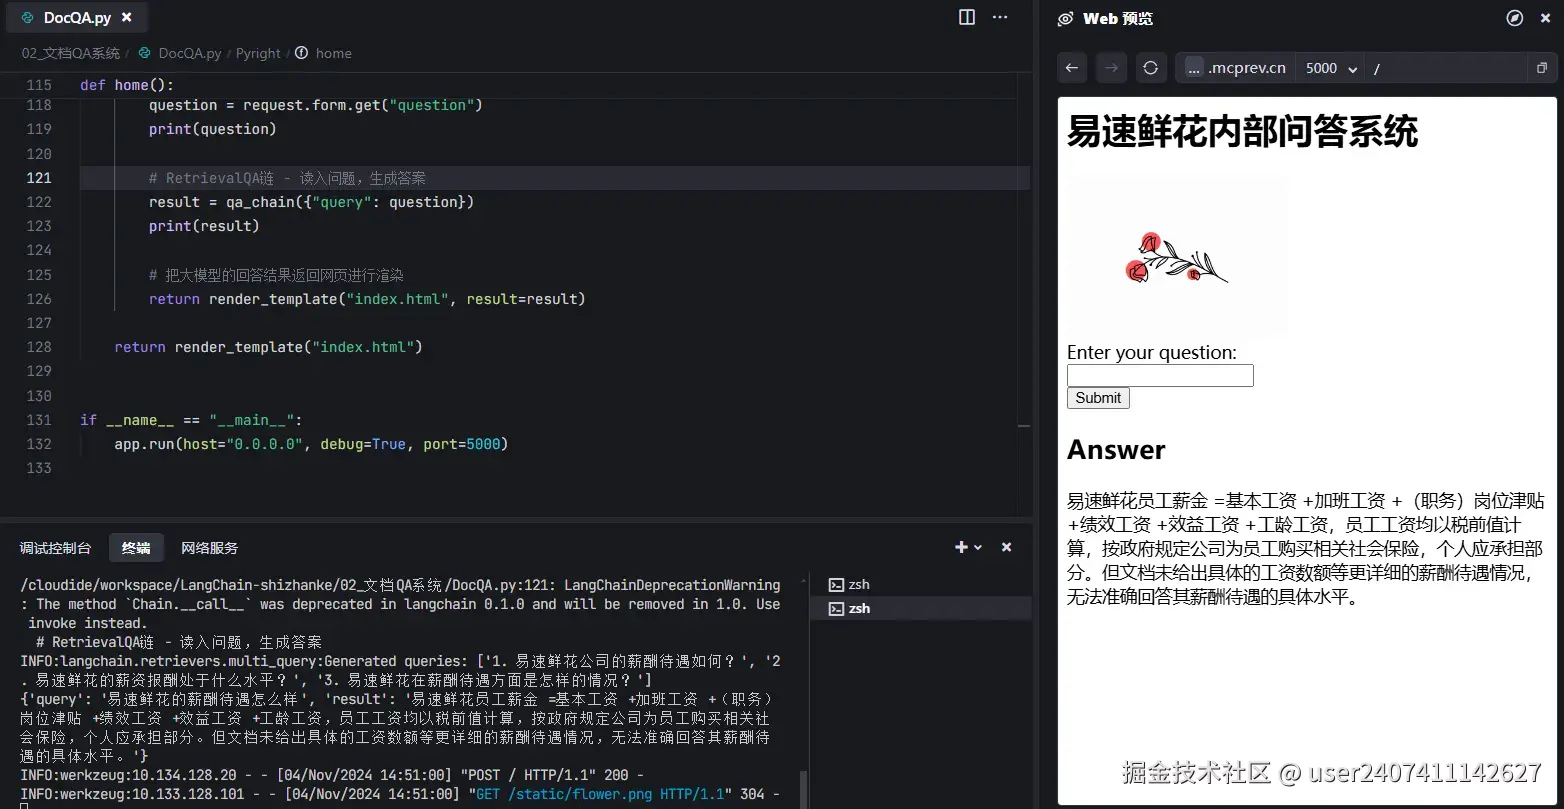Viewport: 1564px width, 809px height.
Task: Select the first zsh terminal session
Action: coord(920,584)
